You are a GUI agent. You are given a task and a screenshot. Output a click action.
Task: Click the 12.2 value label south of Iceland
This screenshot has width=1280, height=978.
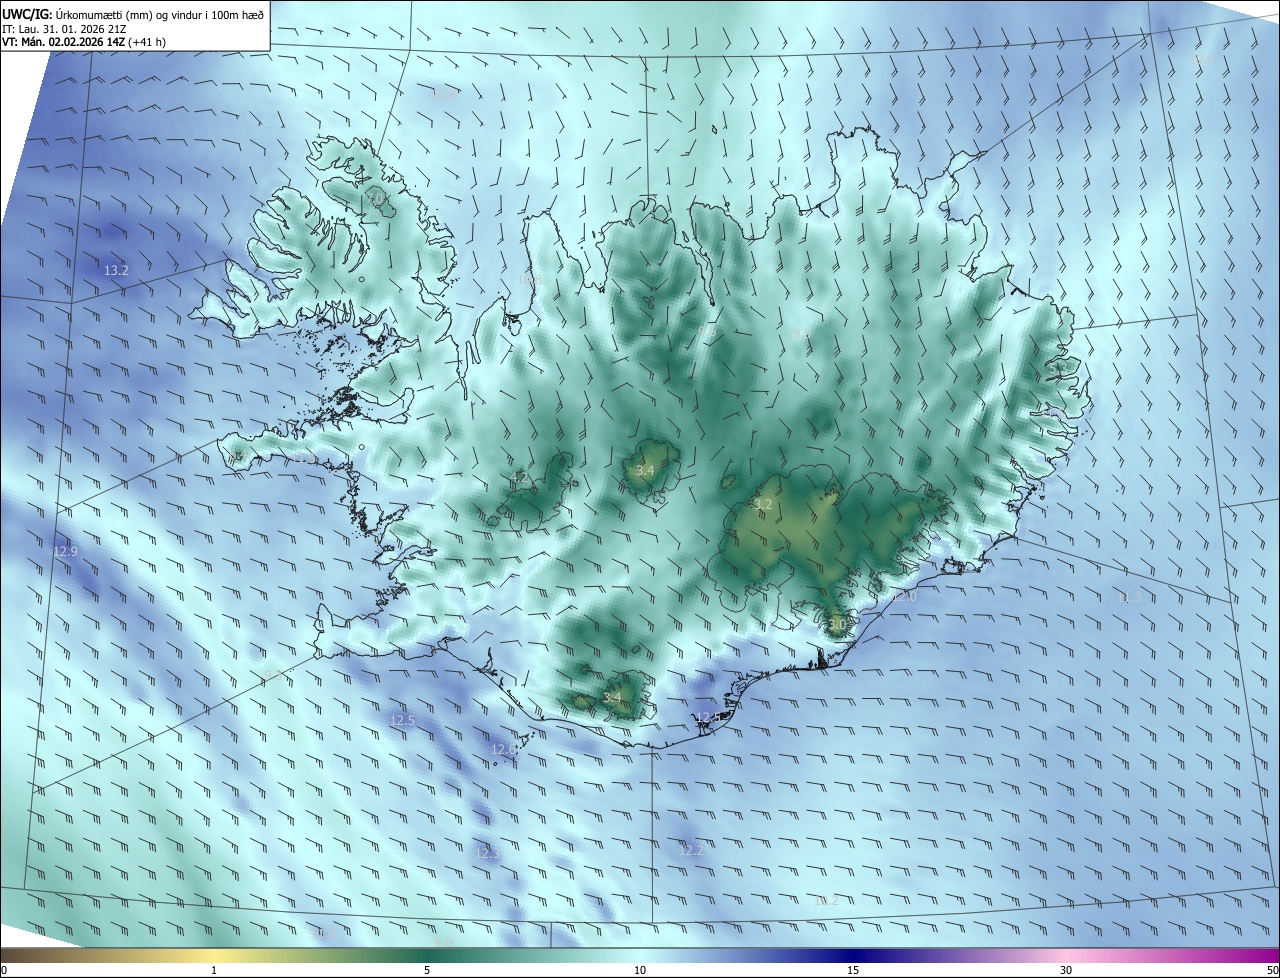(692, 850)
